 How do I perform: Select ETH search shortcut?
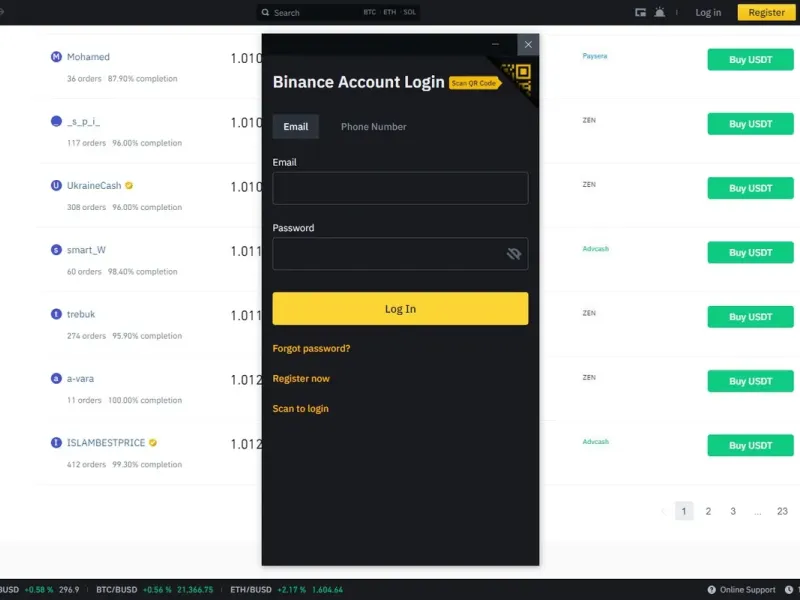[x=390, y=12]
